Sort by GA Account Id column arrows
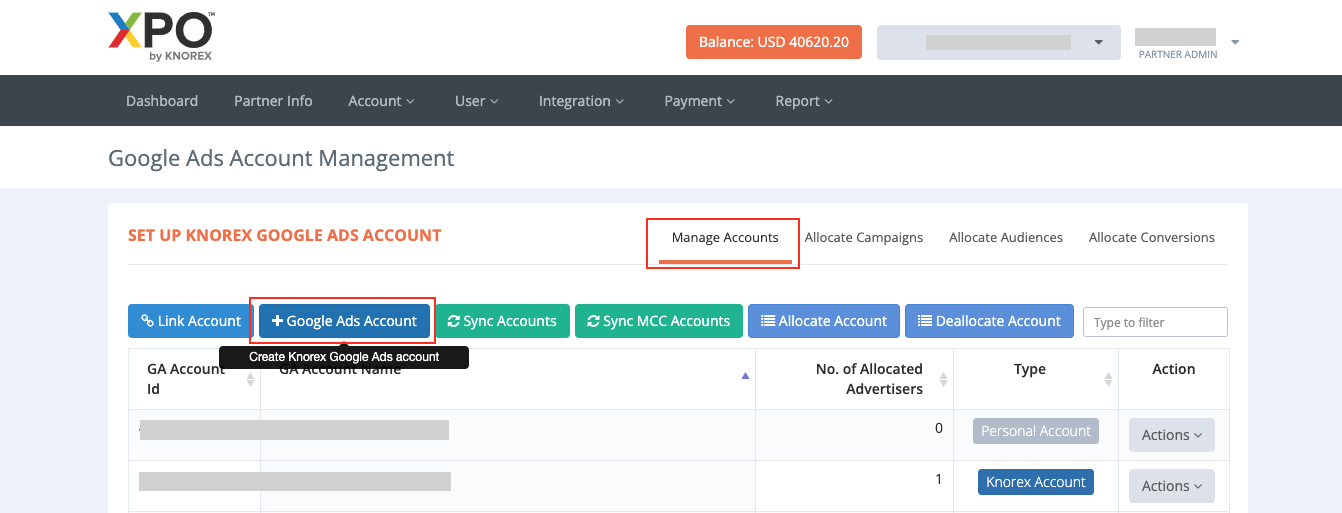This screenshot has height=513, width=1342. 250,379
